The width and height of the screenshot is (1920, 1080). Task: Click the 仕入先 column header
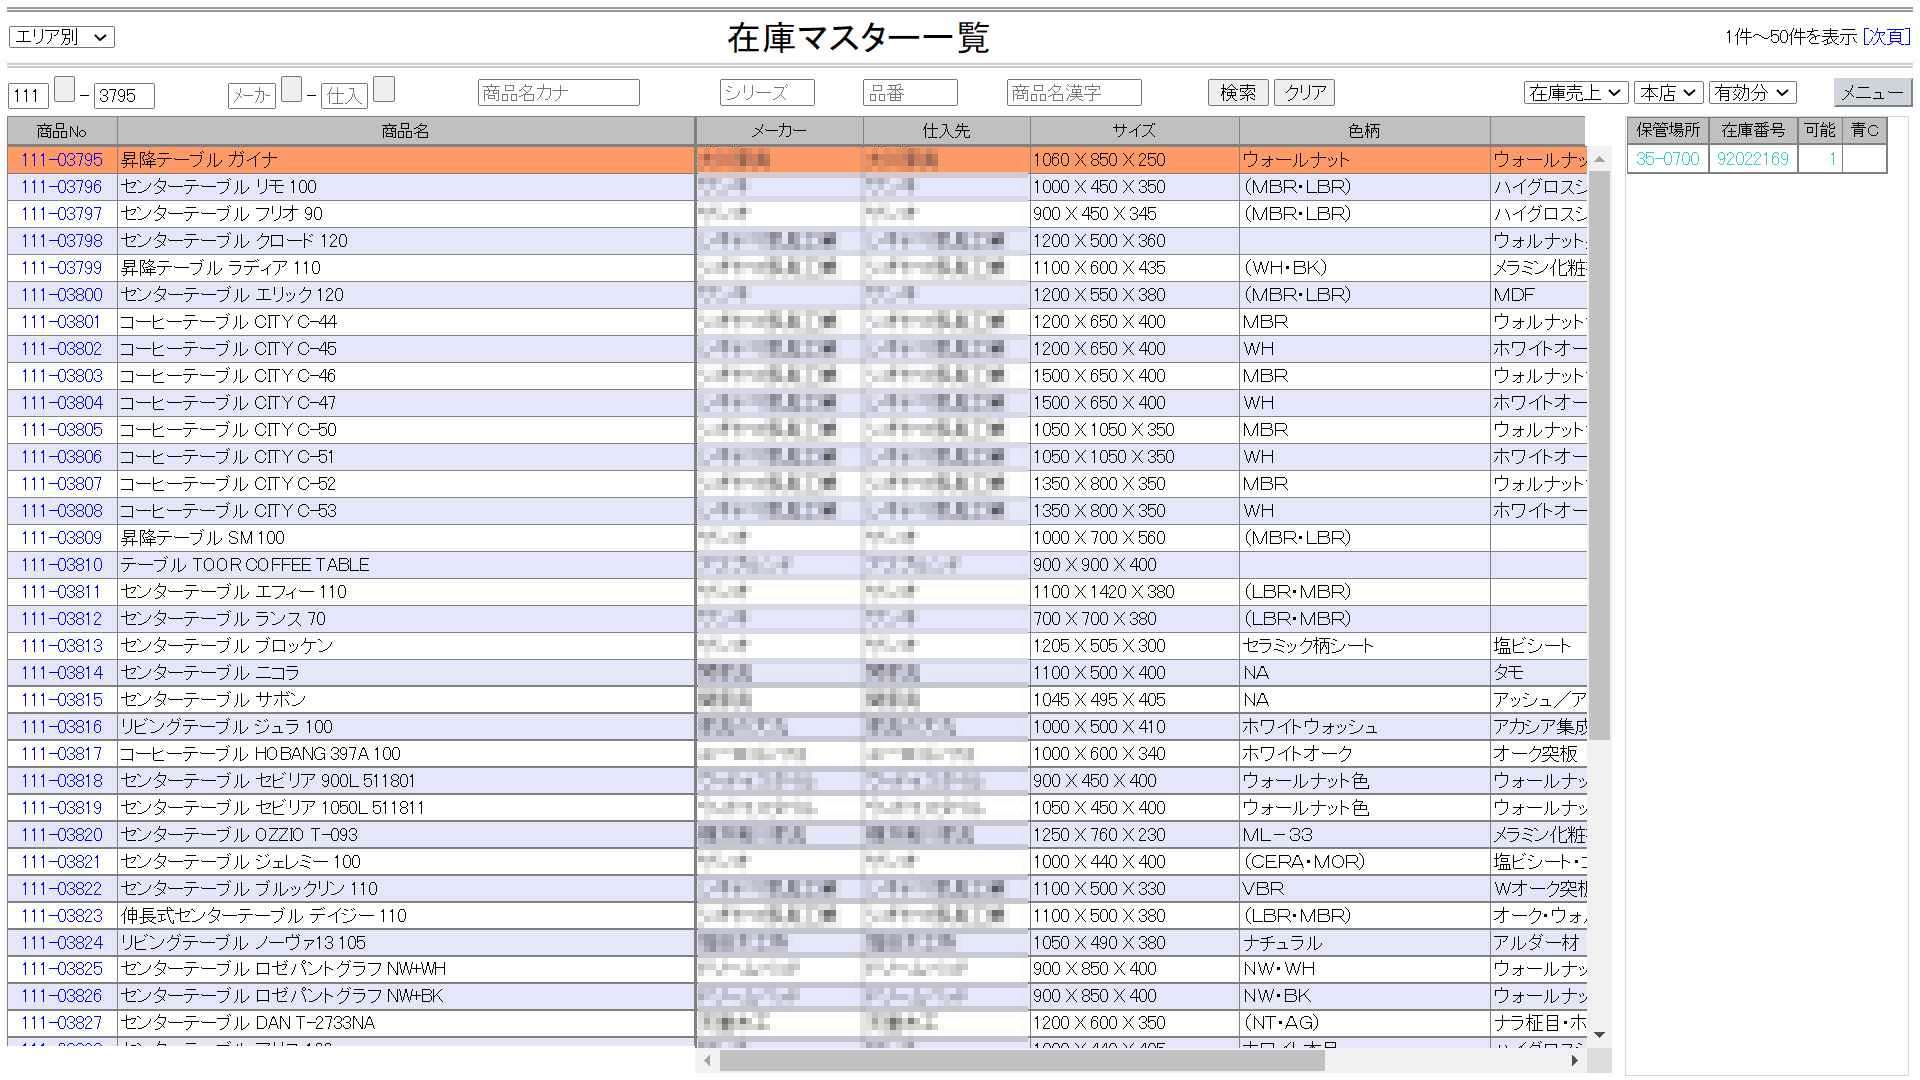coord(946,131)
